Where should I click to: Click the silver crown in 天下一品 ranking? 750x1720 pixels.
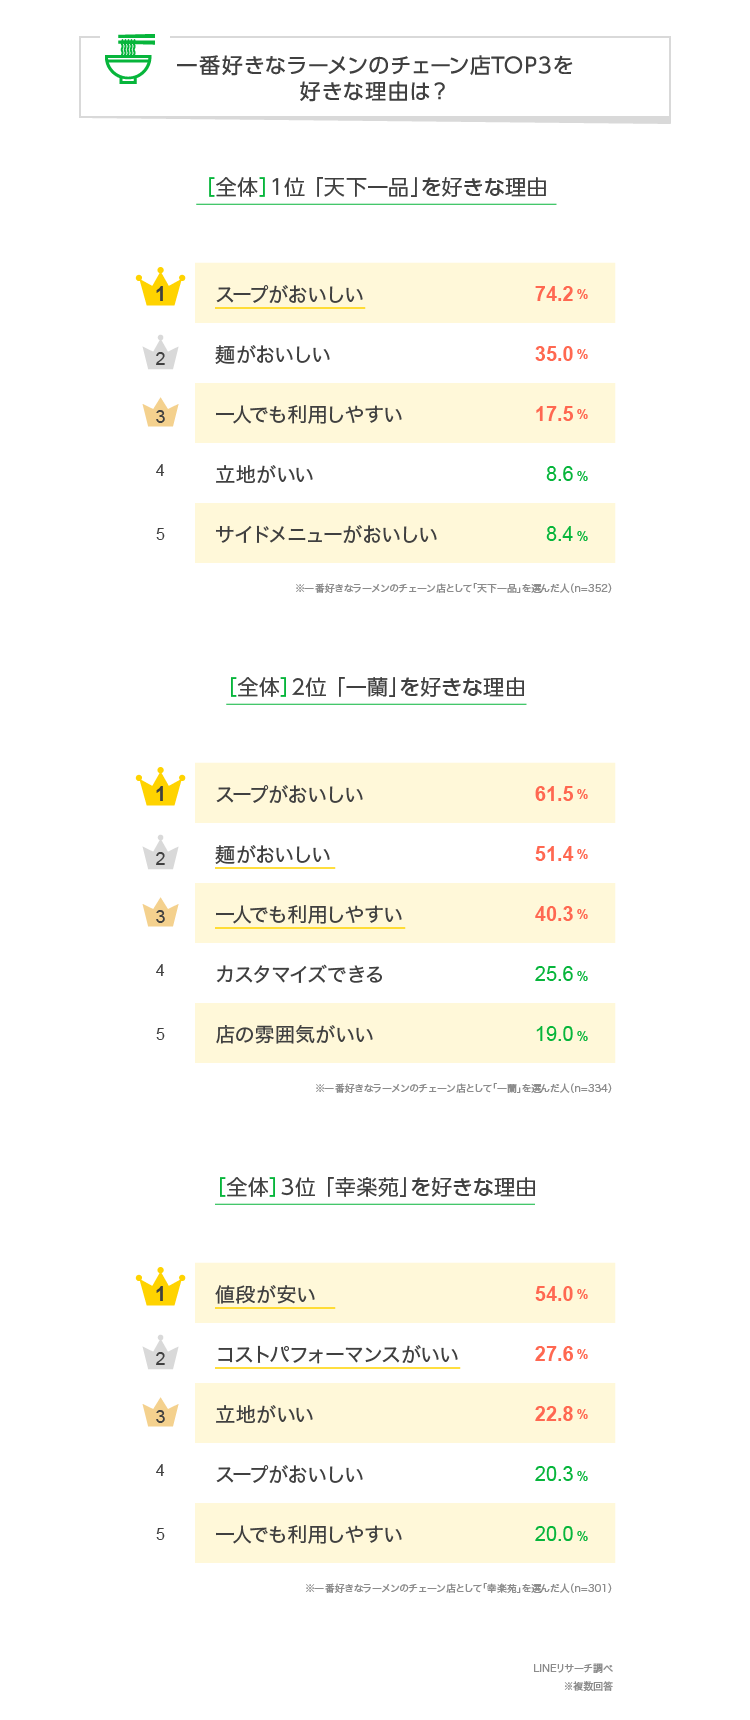tap(160, 354)
